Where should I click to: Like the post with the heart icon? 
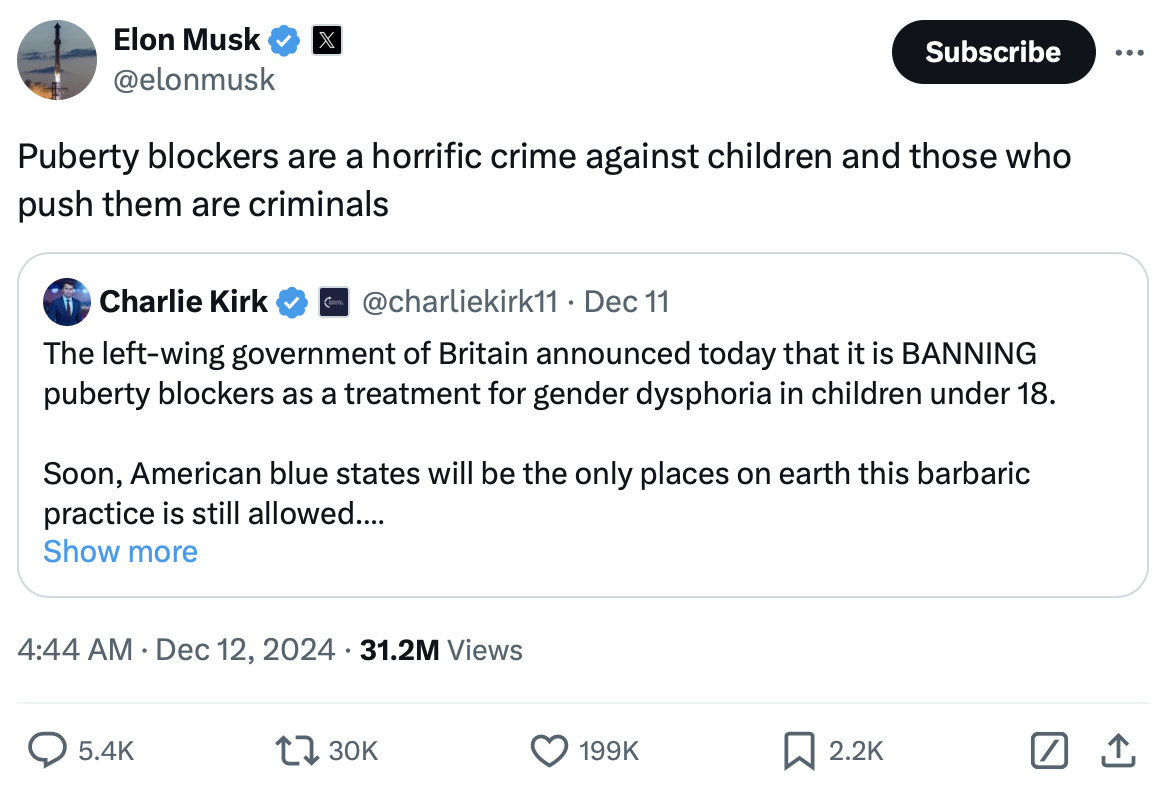coord(549,750)
